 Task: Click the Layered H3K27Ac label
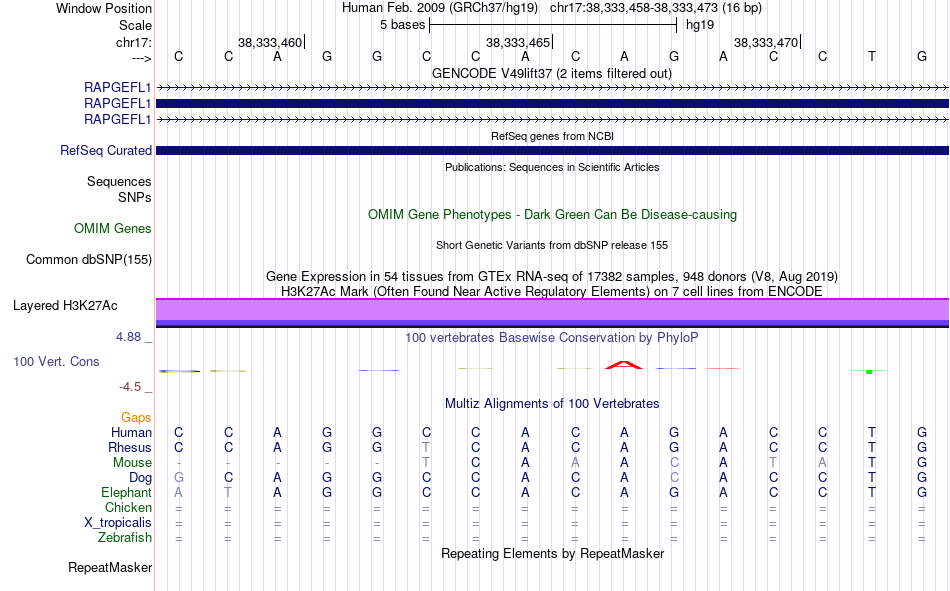click(65, 306)
